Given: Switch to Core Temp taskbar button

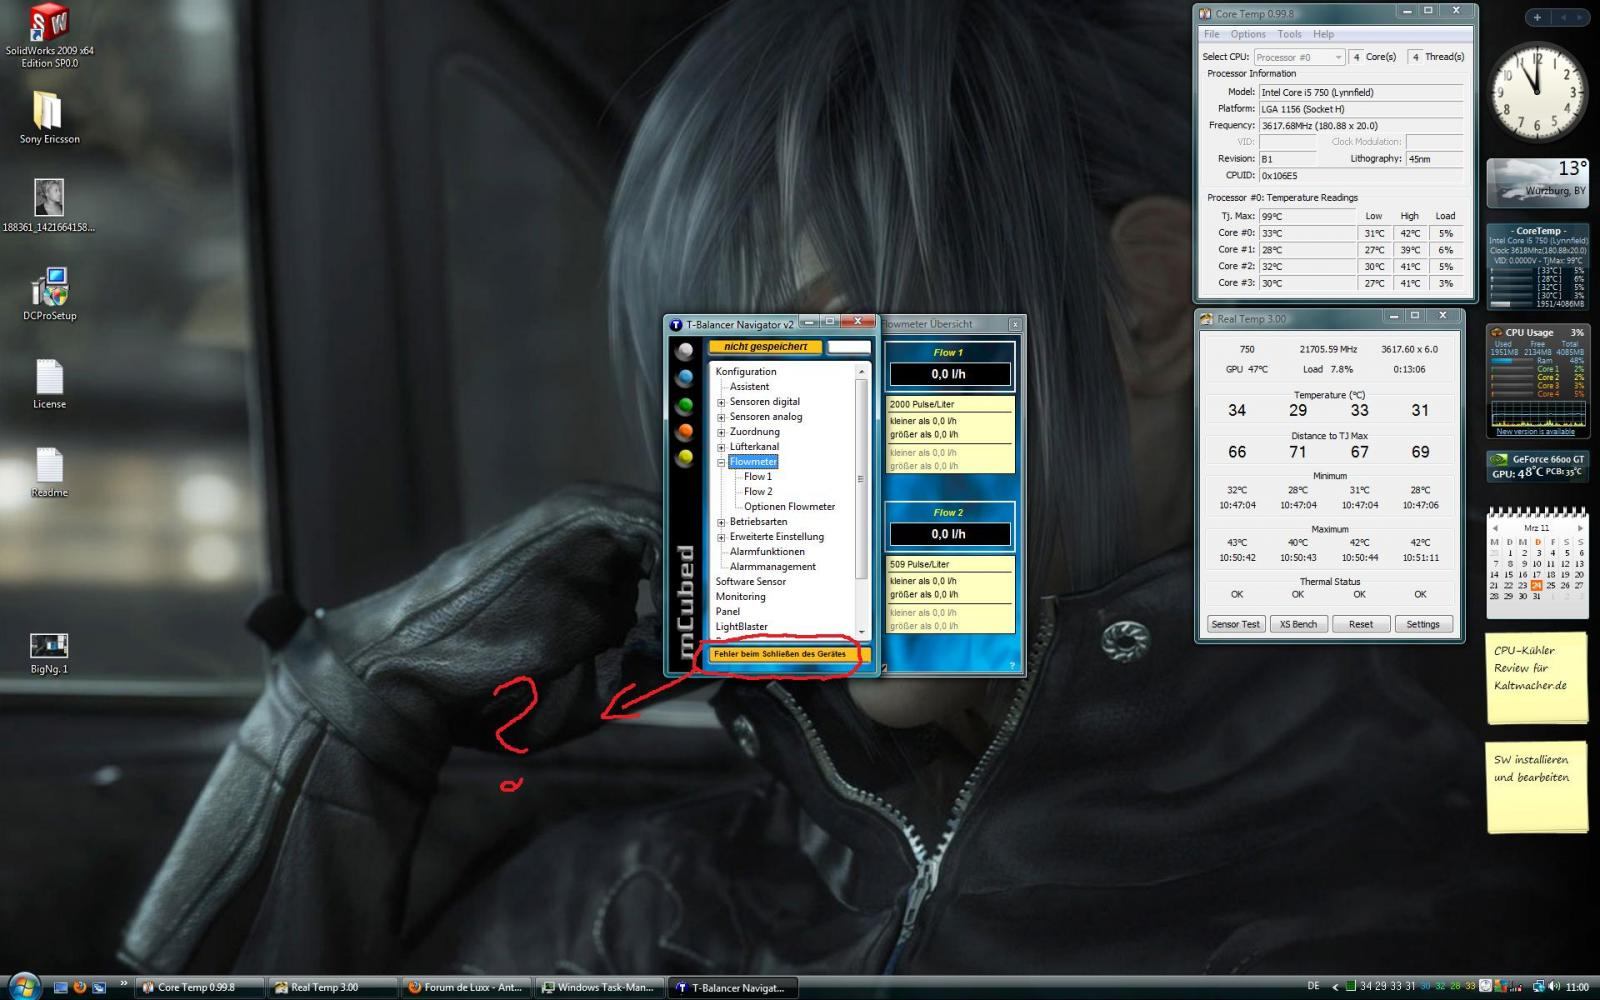Looking at the screenshot, I should (200, 987).
